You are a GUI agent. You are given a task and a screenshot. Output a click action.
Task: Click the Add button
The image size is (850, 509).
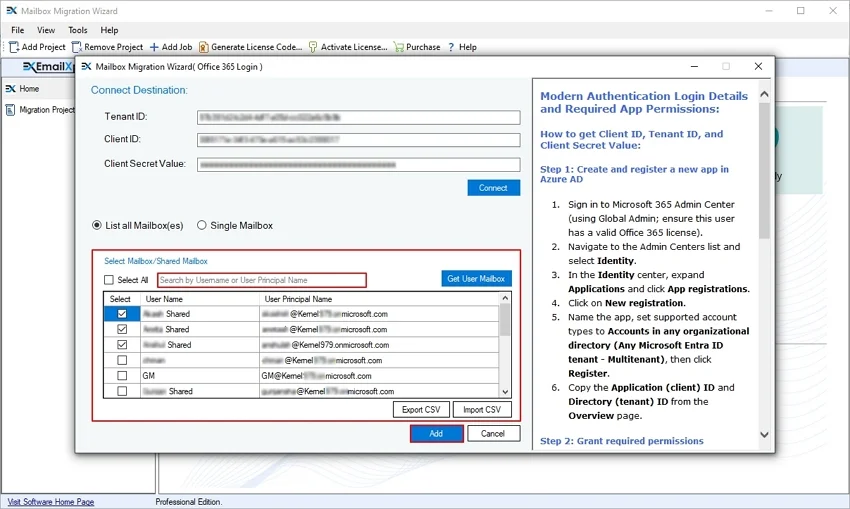[x=436, y=434]
